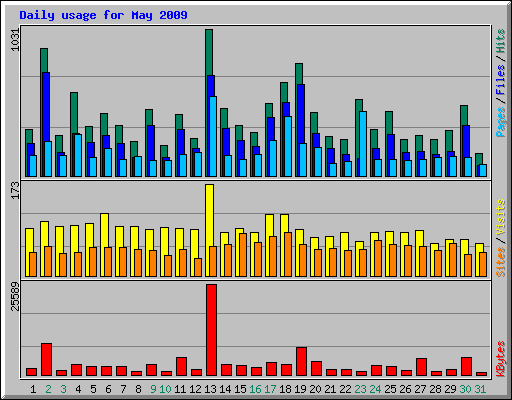Viewport: 512px width, 400px height.
Task: Click the light blue Pages bar for day 23
Action: [363, 144]
